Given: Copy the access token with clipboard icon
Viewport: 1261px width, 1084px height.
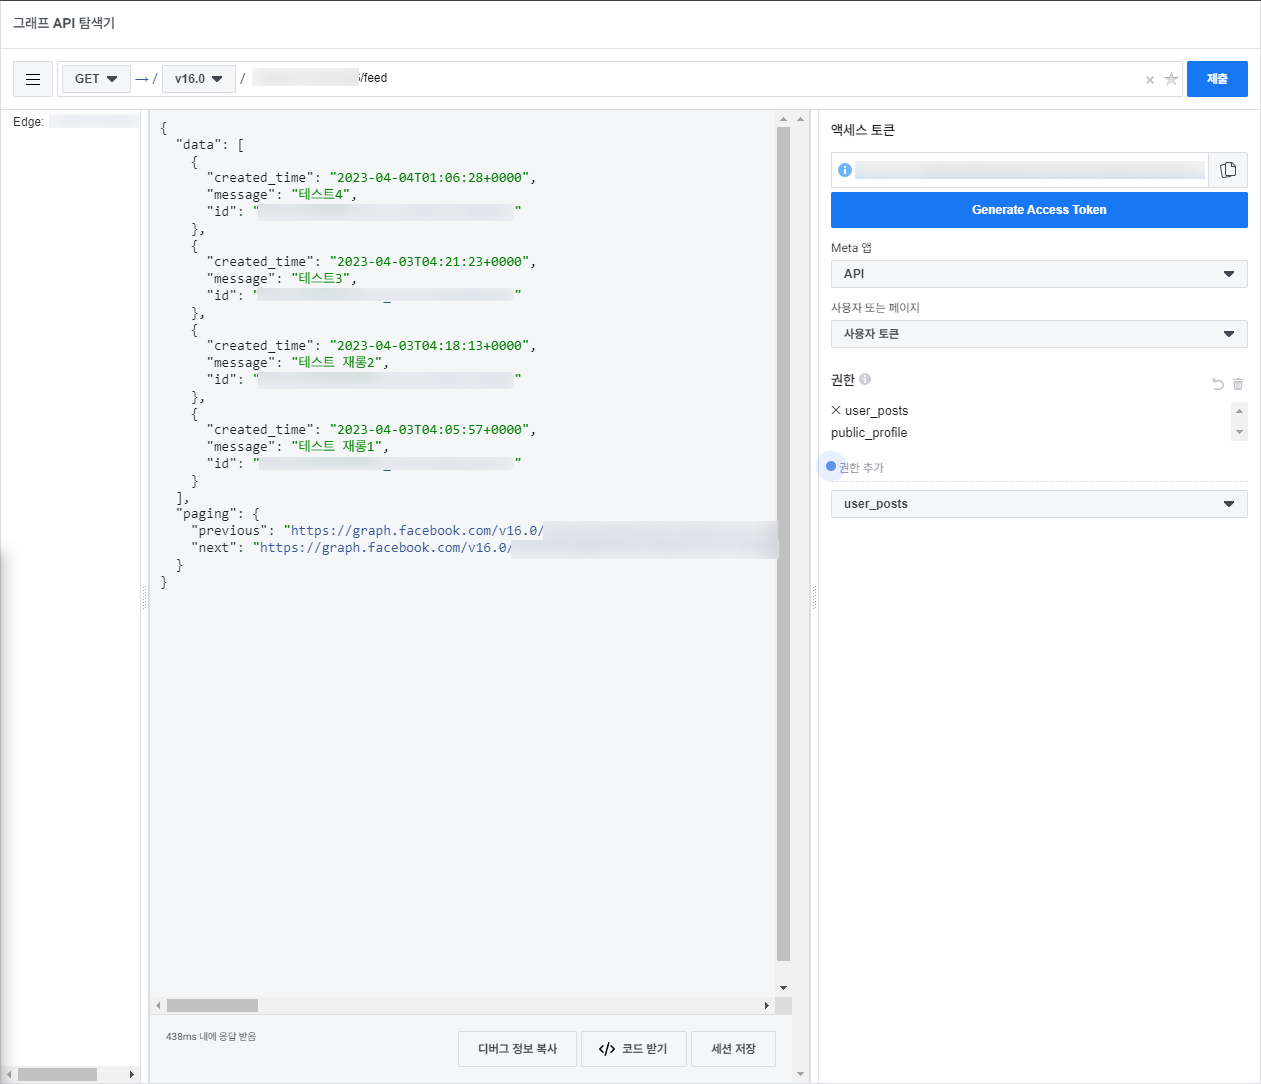Looking at the screenshot, I should (1228, 170).
